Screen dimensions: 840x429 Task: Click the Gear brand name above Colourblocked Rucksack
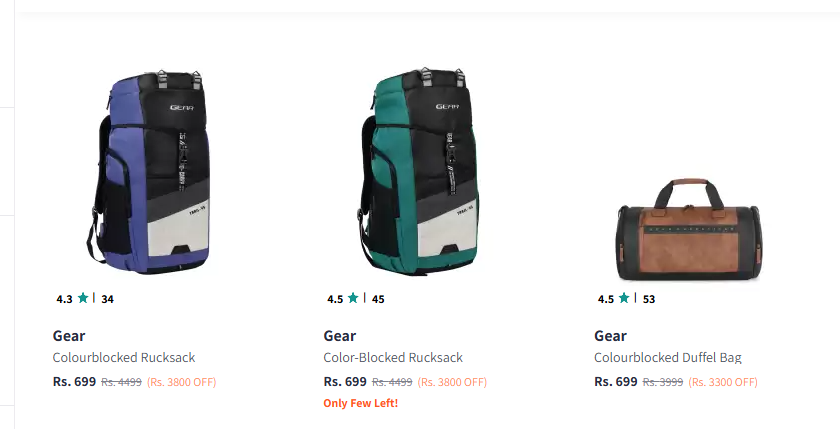[x=69, y=336]
